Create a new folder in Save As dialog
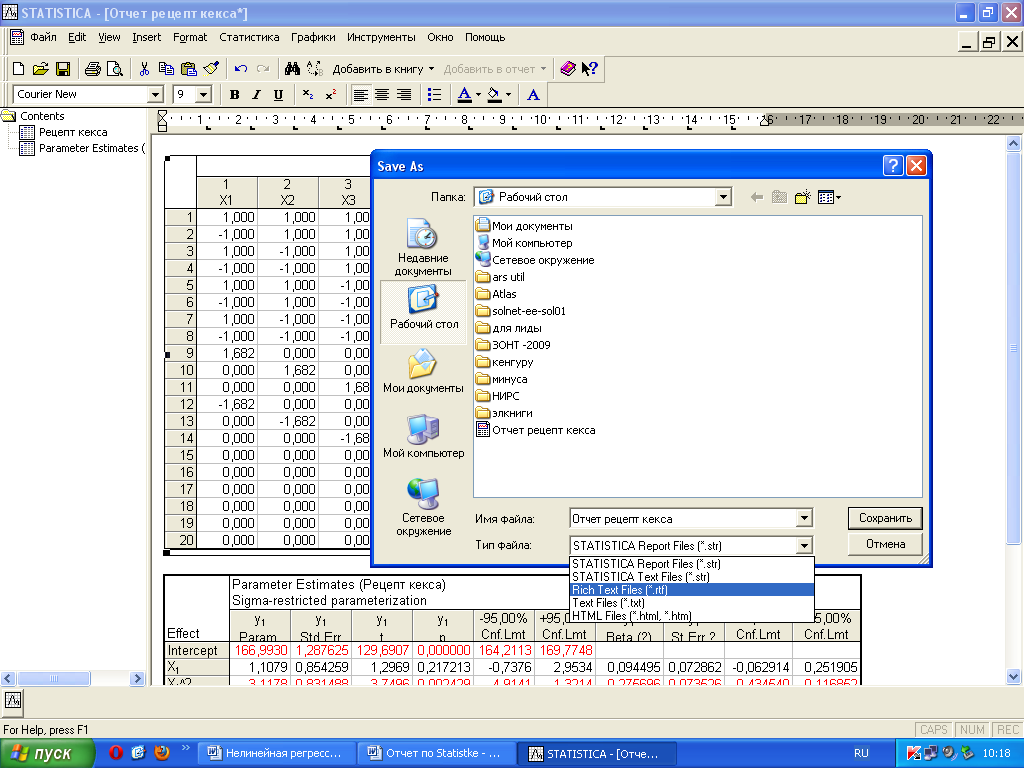This screenshot has height=768, width=1024. click(x=802, y=198)
